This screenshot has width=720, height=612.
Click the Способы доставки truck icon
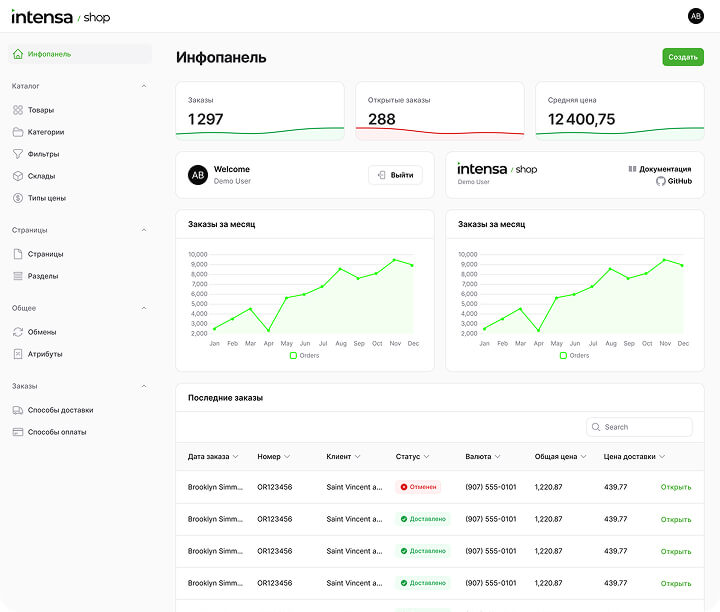(18, 410)
